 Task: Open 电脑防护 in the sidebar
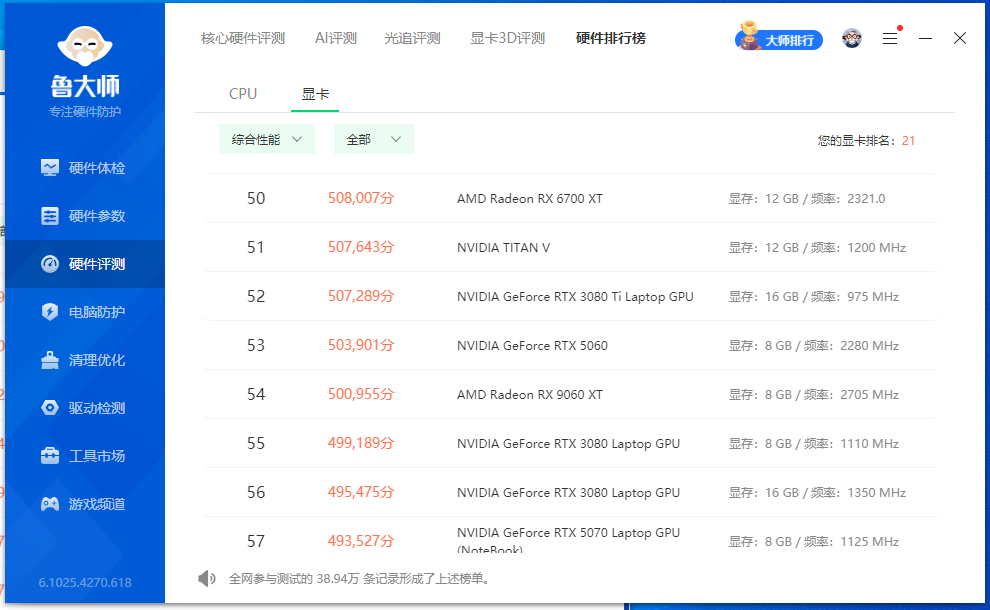click(x=85, y=312)
